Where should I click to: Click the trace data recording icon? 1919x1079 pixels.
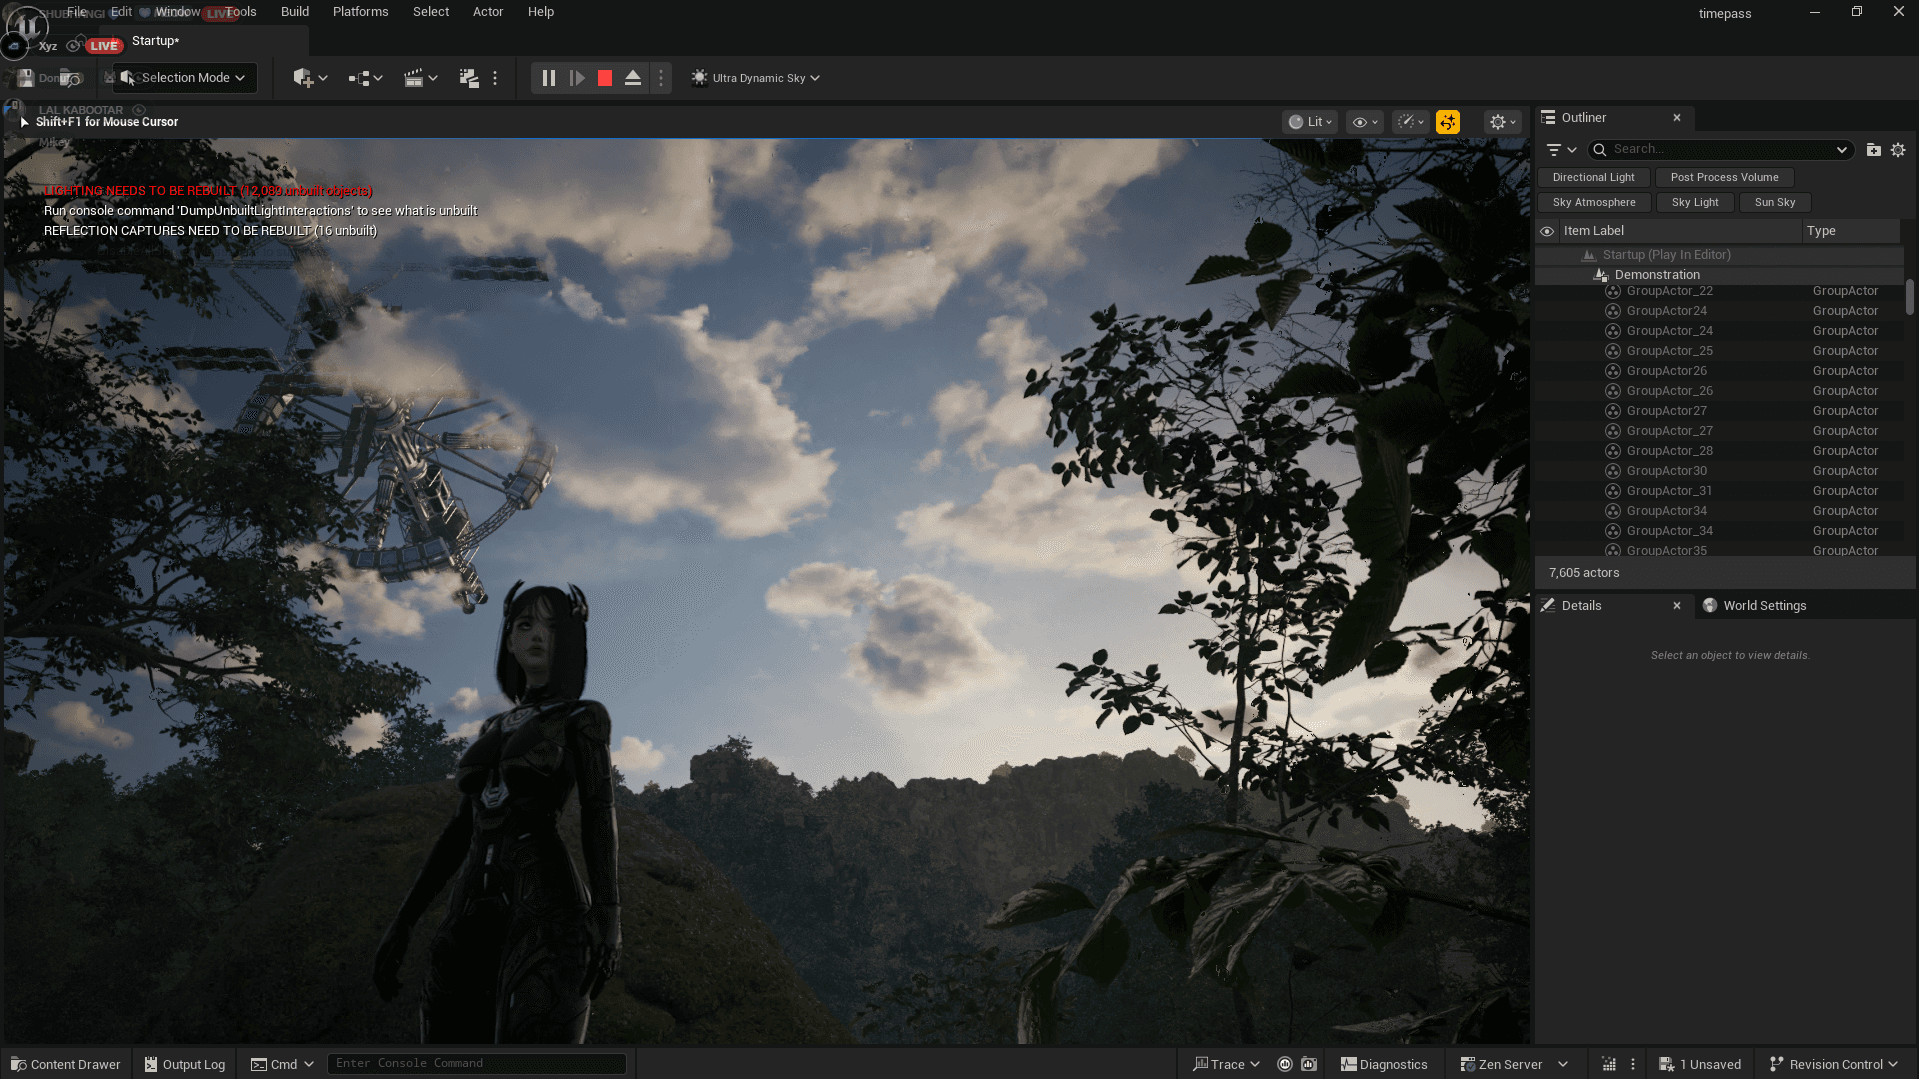pos(1285,1064)
